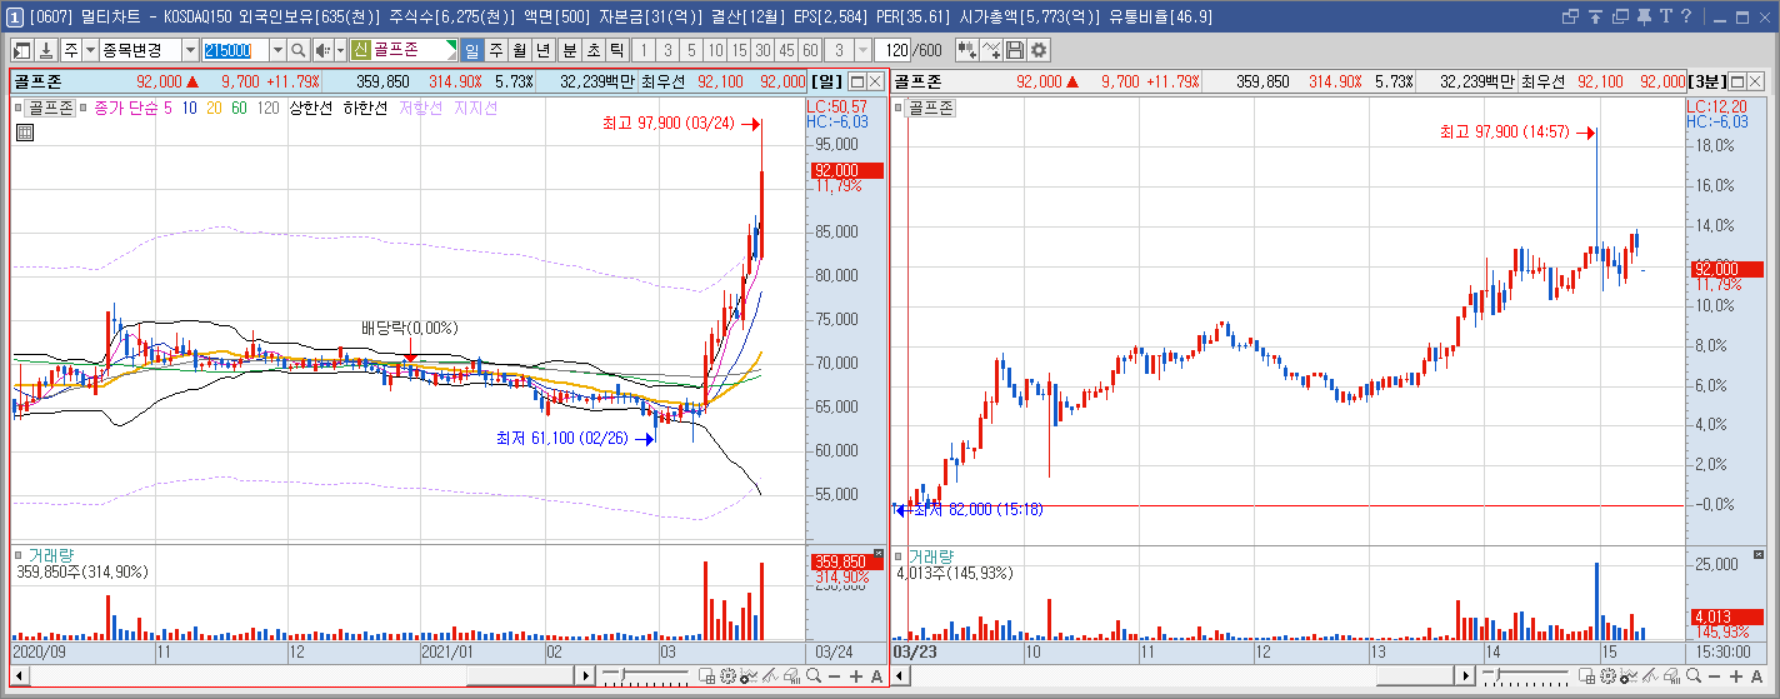Select the 초 (second) period toggle
This screenshot has height=699, width=1780.
pyautogui.click(x=593, y=50)
